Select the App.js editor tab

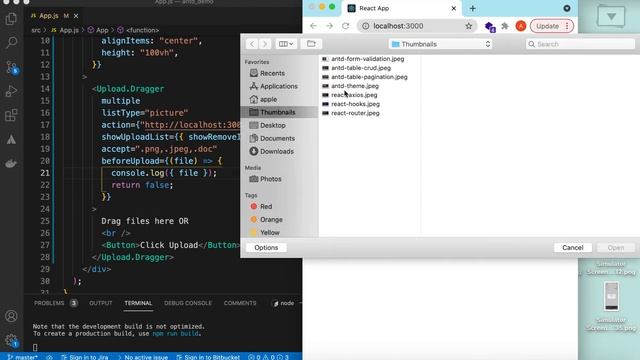49,16
